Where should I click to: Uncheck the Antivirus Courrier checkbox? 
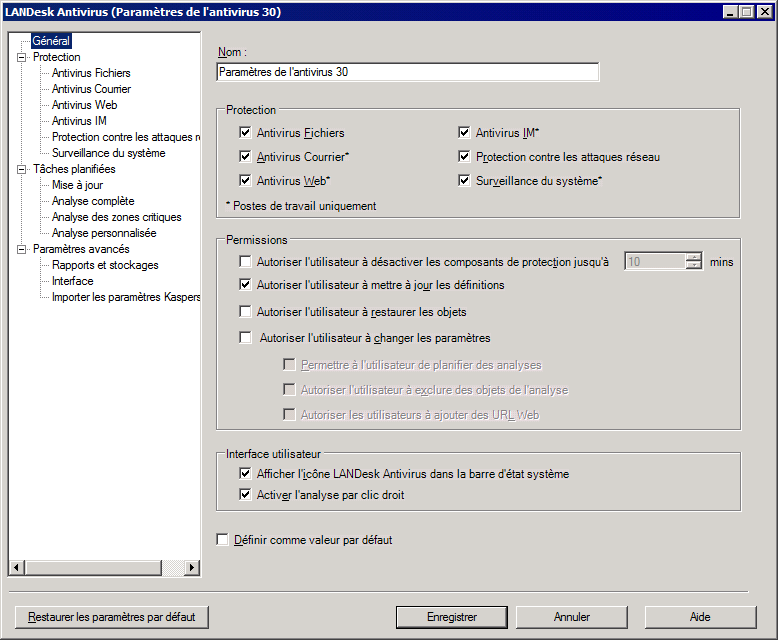[245, 156]
